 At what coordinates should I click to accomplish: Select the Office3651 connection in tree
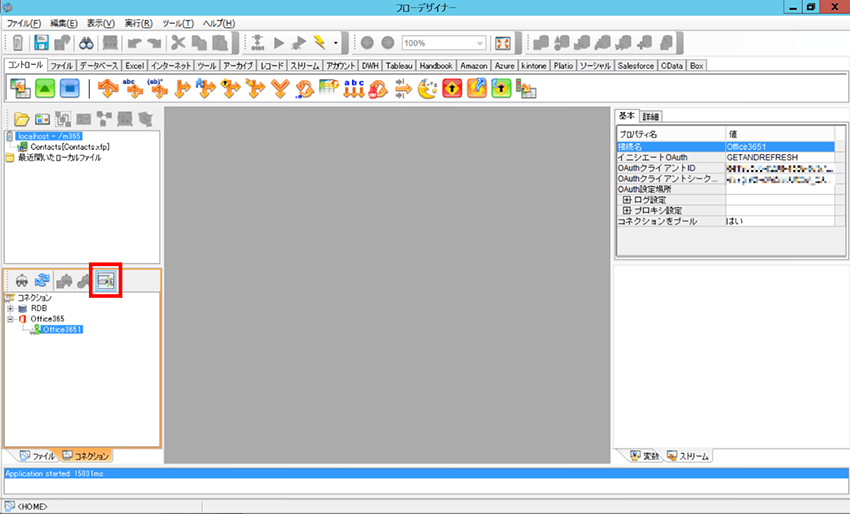[x=62, y=330]
